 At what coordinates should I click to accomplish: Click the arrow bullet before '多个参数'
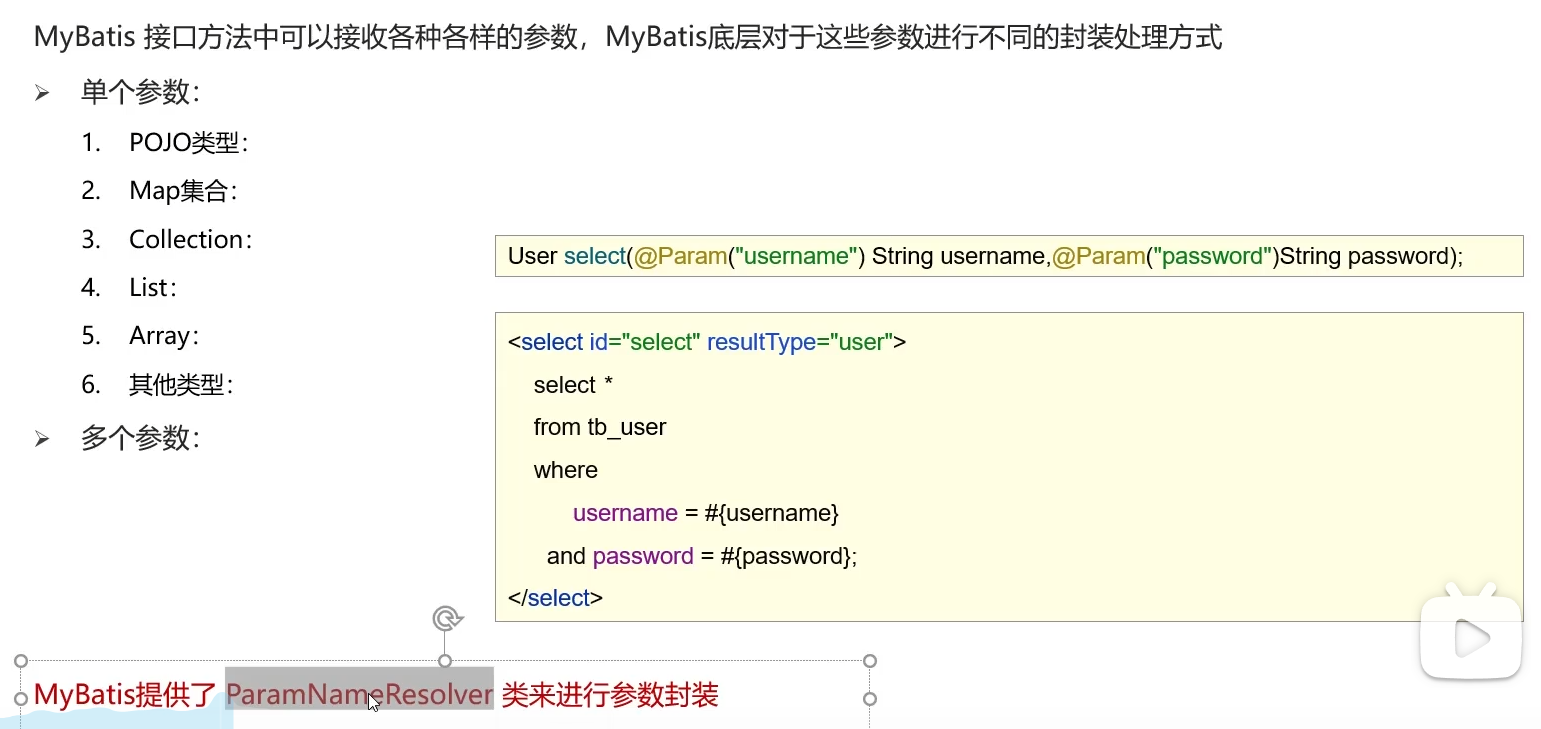(x=42, y=438)
